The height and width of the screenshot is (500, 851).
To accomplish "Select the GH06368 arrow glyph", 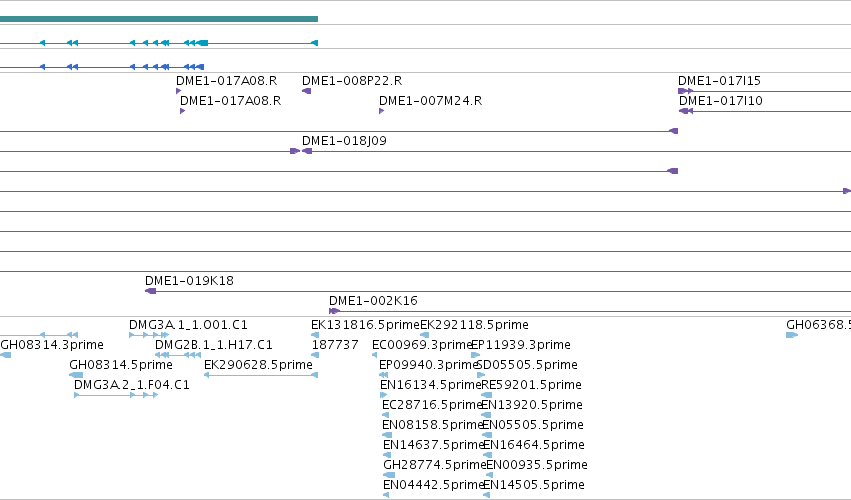I will (792, 335).
